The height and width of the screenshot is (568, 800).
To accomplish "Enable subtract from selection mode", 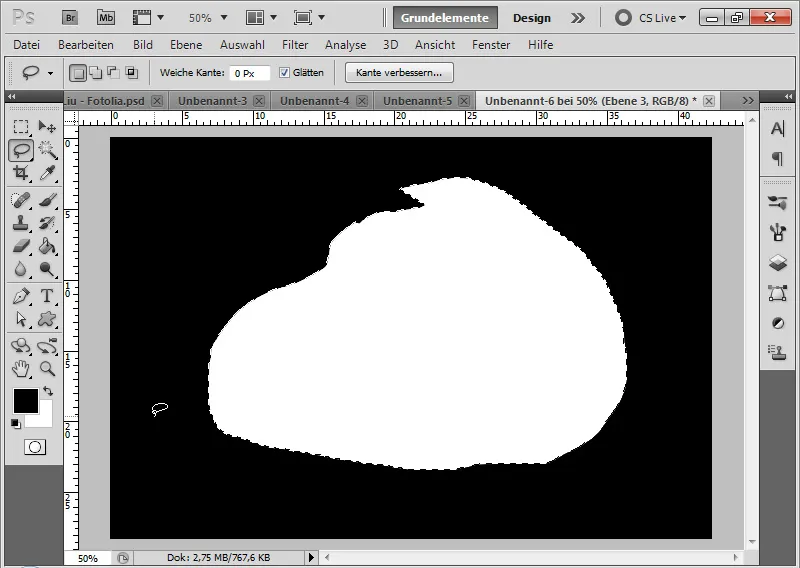I will coord(113,73).
